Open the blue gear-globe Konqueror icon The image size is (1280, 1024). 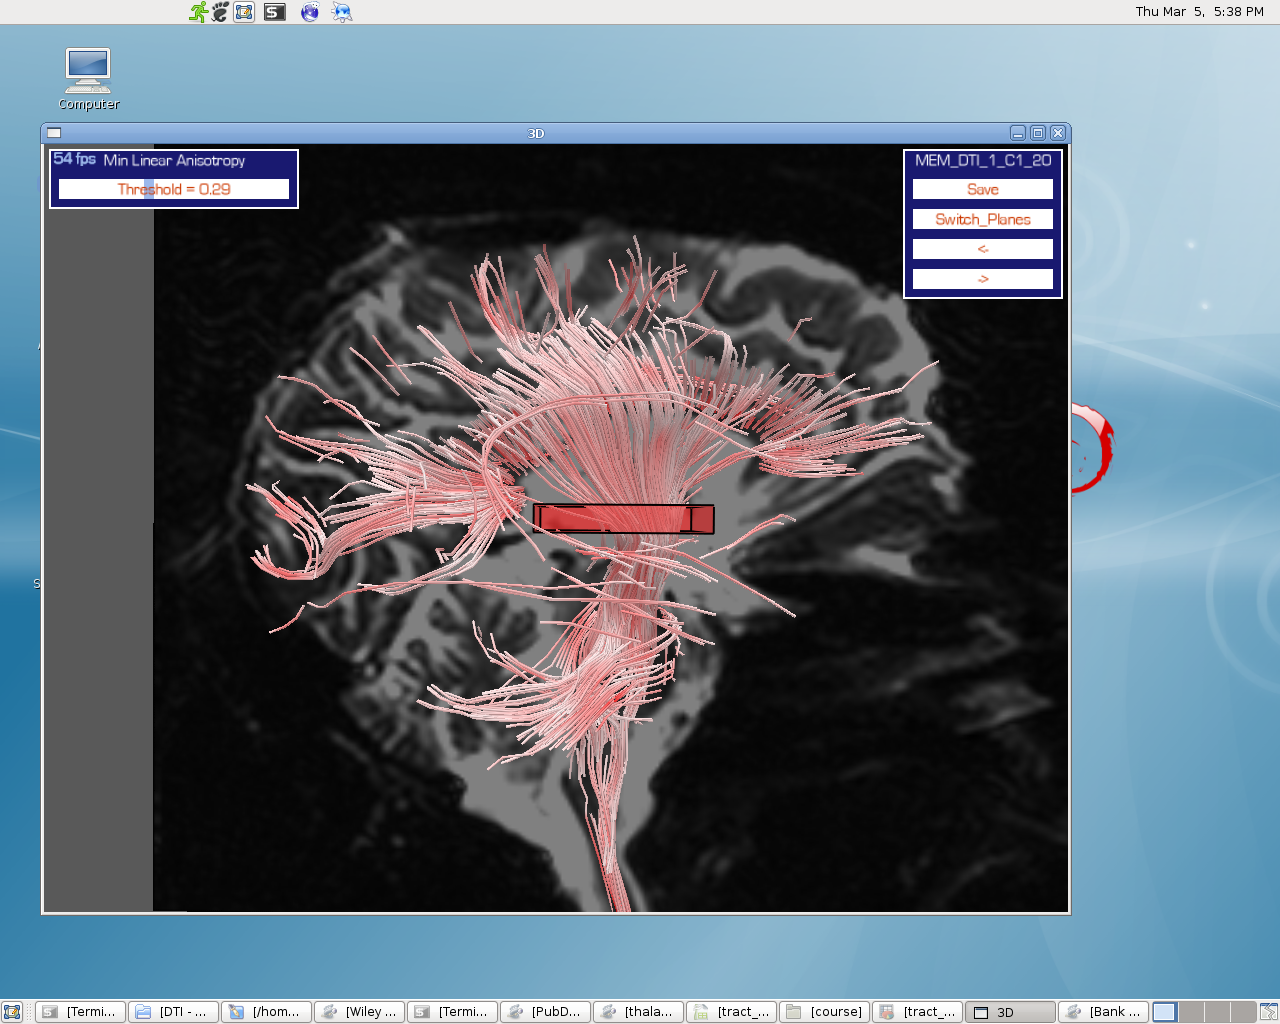coord(342,12)
